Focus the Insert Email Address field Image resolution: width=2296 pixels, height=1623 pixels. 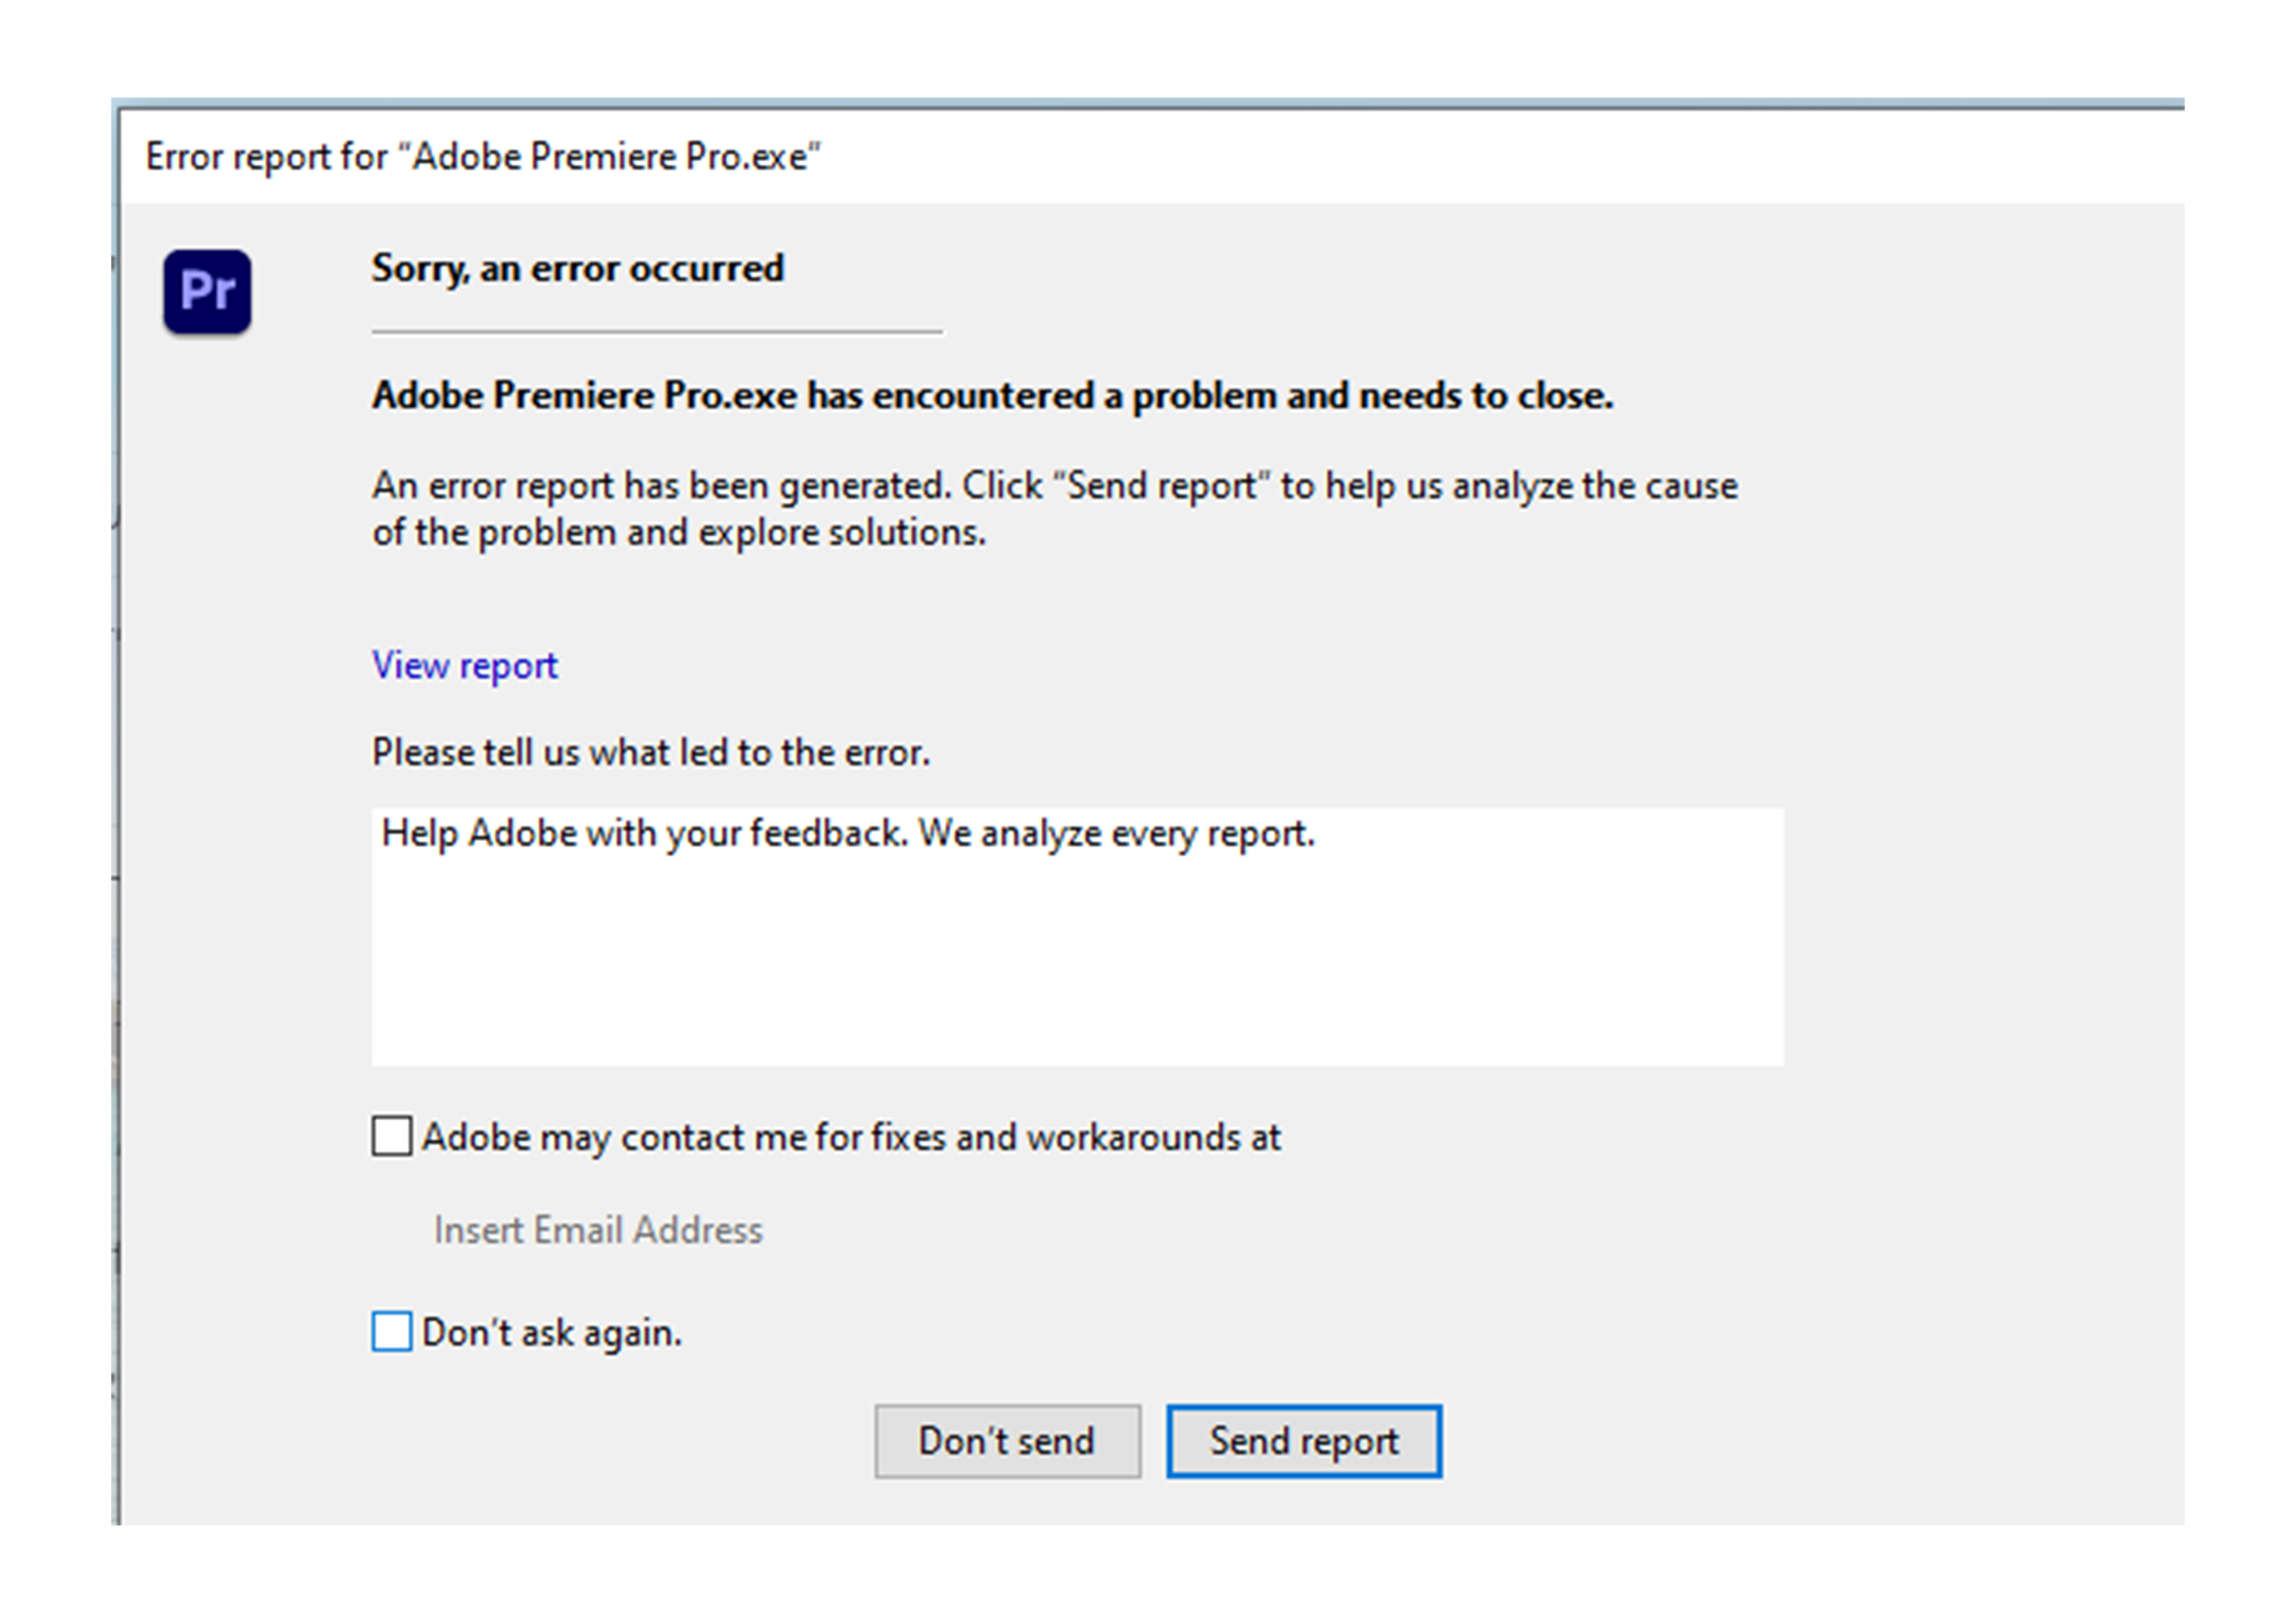[598, 1230]
